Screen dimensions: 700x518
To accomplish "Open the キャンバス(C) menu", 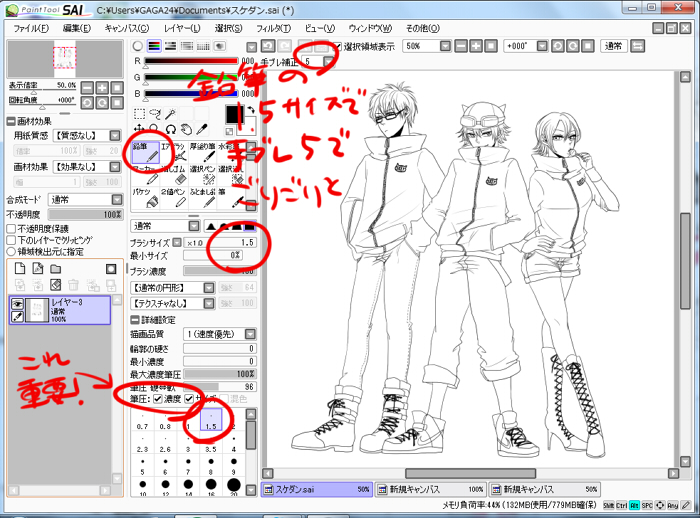I will [127, 28].
